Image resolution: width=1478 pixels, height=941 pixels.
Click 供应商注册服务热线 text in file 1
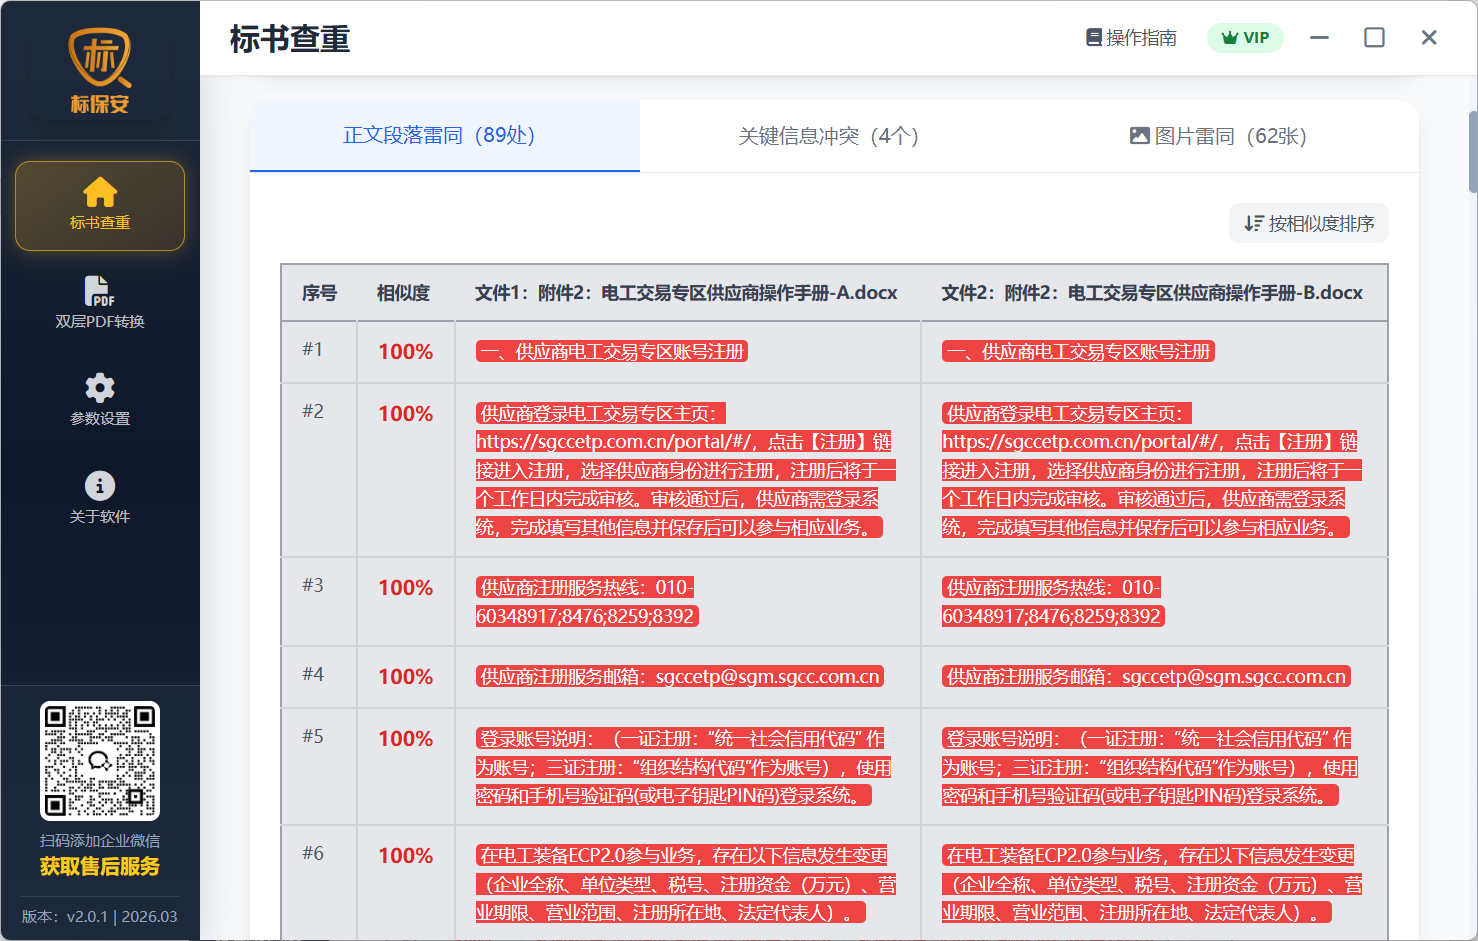click(587, 602)
